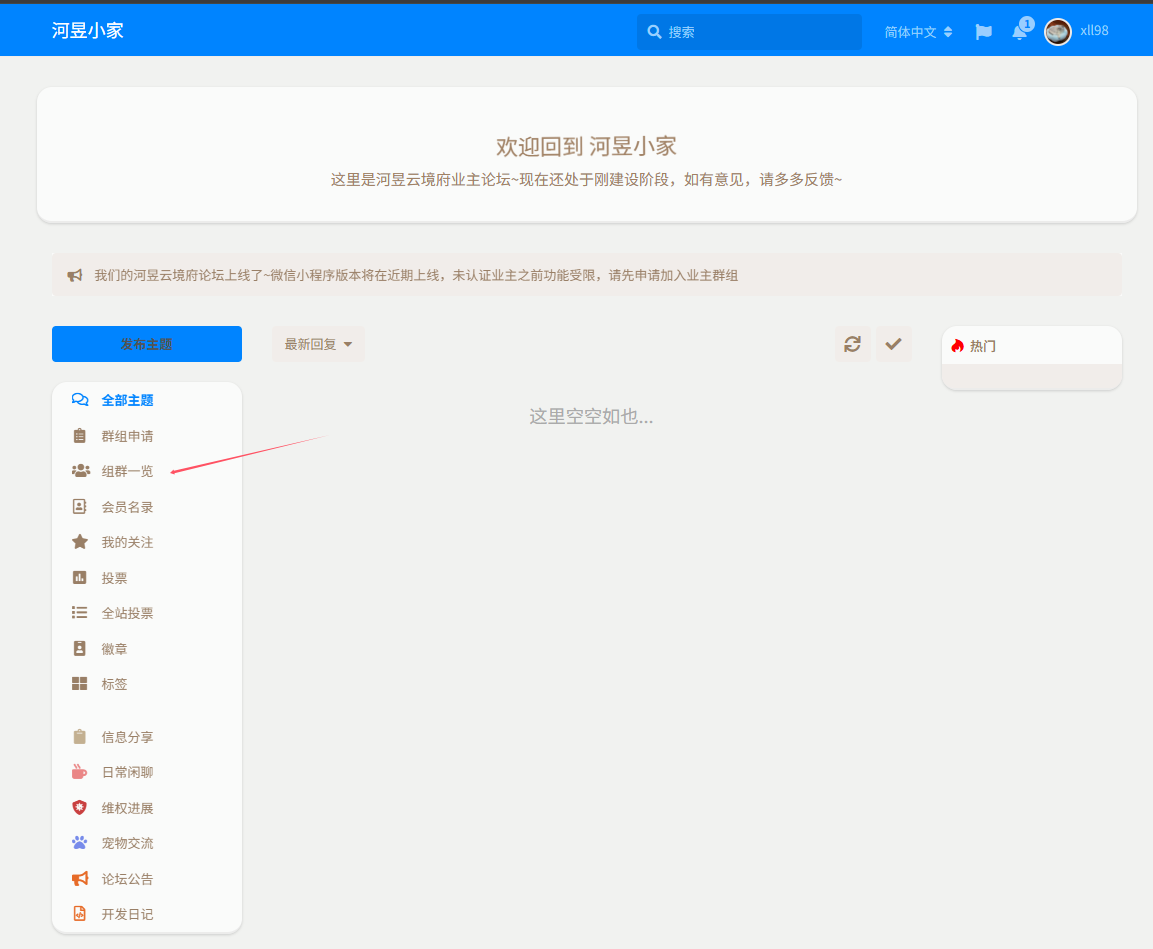Image resolution: width=1153 pixels, height=949 pixels.
Task: Mark all as read checkmark button
Action: point(893,344)
